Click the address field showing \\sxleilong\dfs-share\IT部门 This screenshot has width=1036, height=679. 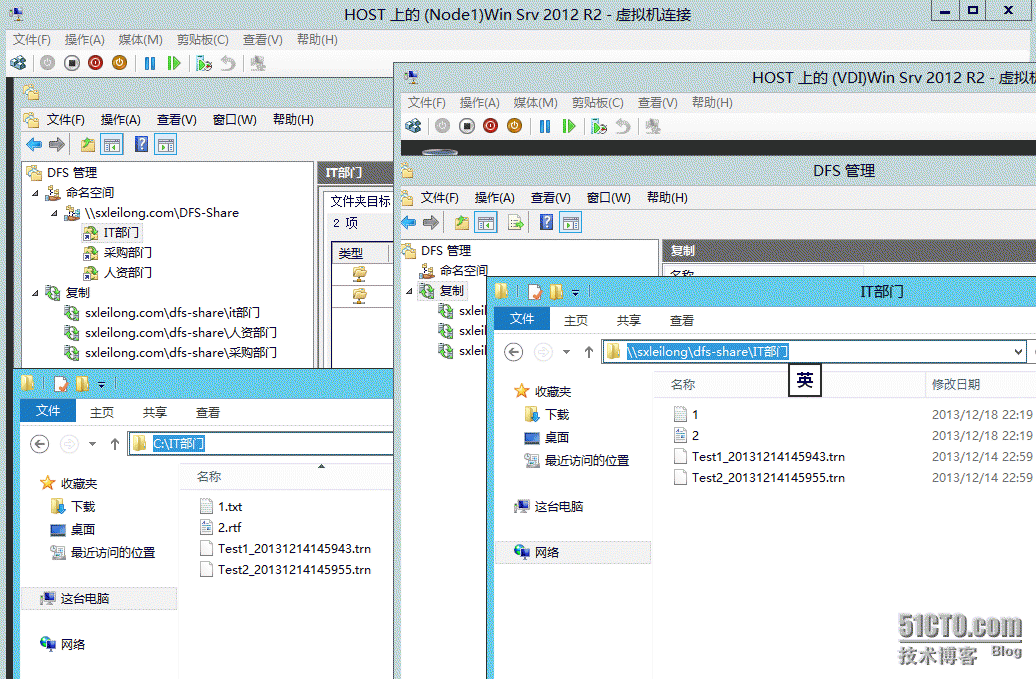pos(813,351)
